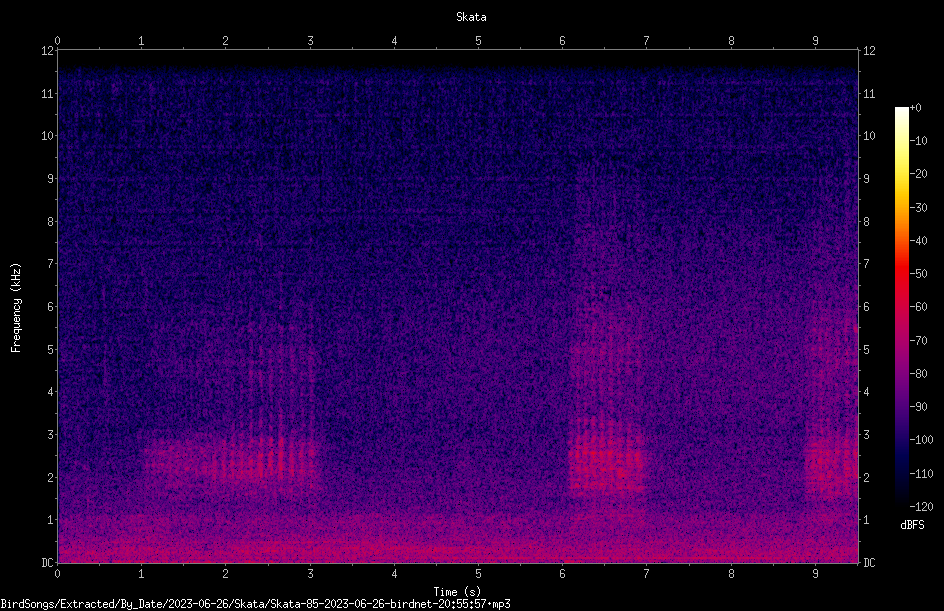Click the right frequency axis 12 label
944x611 pixels.
click(x=869, y=51)
